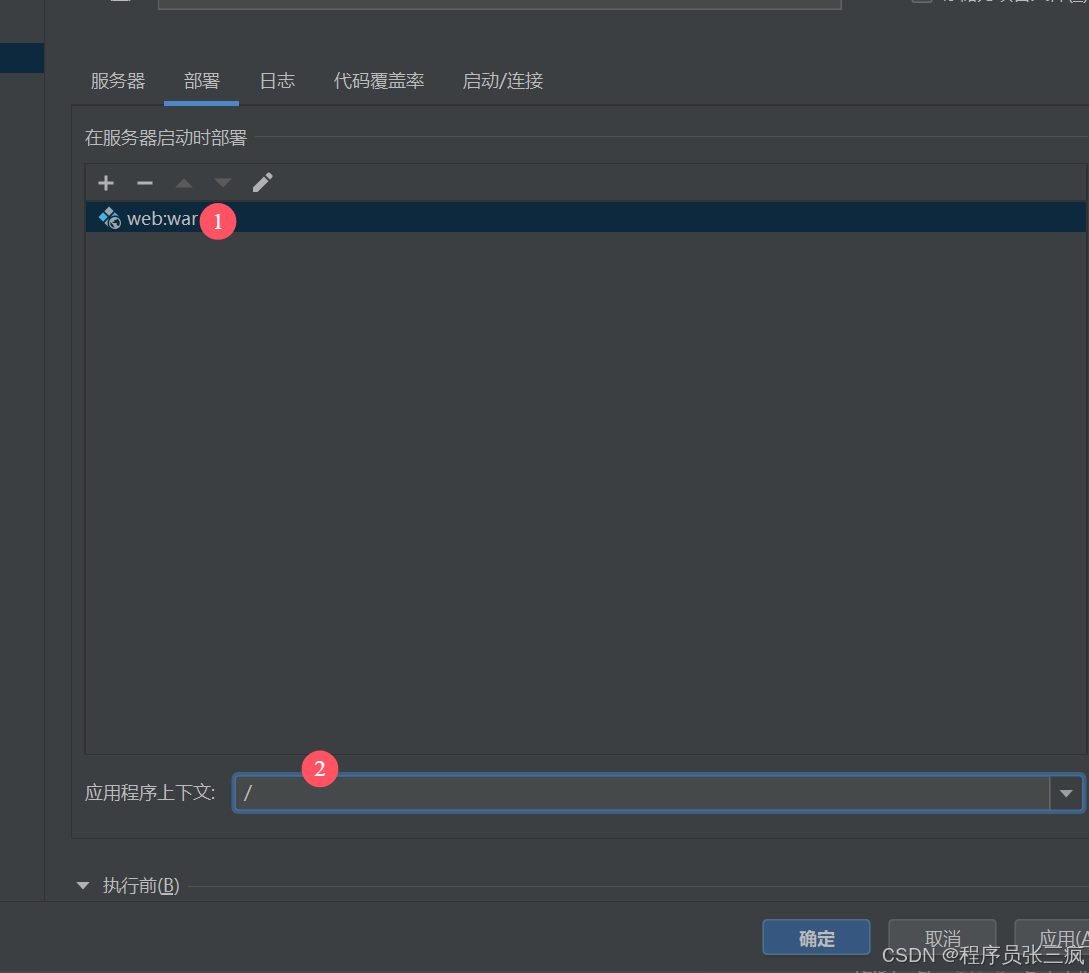Collapse the 执行前(B) section
The width and height of the screenshot is (1089, 973).
point(83,885)
